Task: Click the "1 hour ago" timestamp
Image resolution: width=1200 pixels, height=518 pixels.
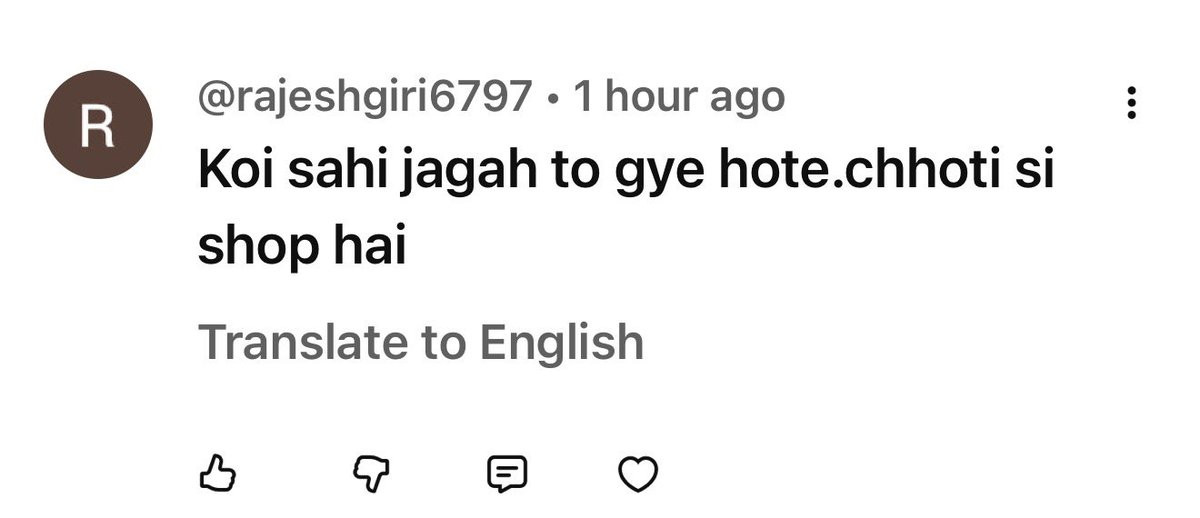Action: pyautogui.click(x=679, y=98)
